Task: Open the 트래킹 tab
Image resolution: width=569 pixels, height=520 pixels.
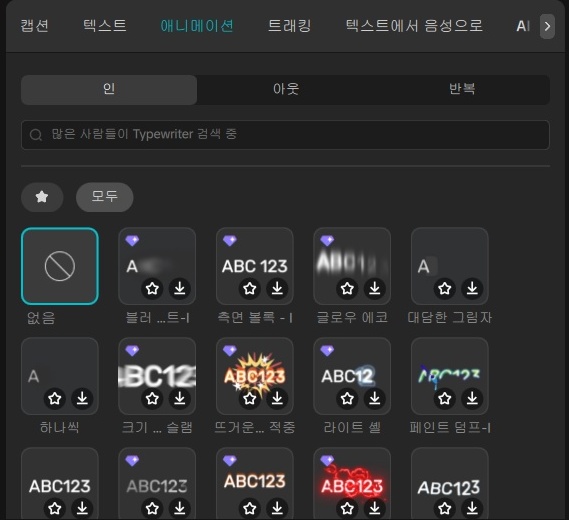Action: tap(289, 26)
